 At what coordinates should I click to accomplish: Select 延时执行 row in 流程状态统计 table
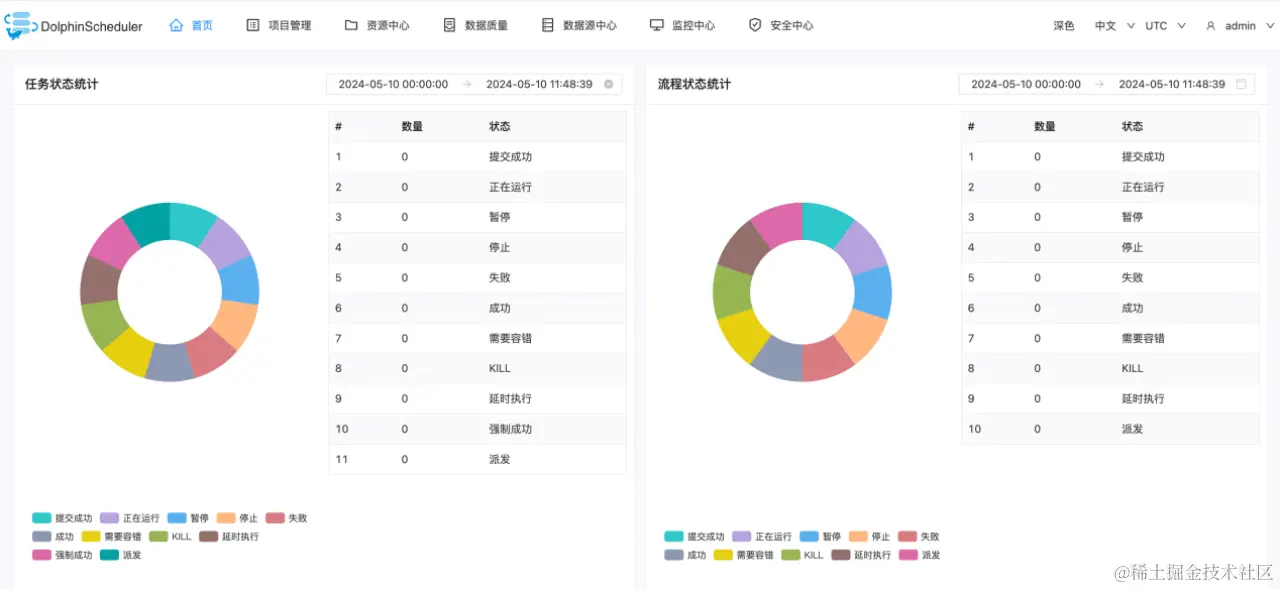click(1110, 399)
